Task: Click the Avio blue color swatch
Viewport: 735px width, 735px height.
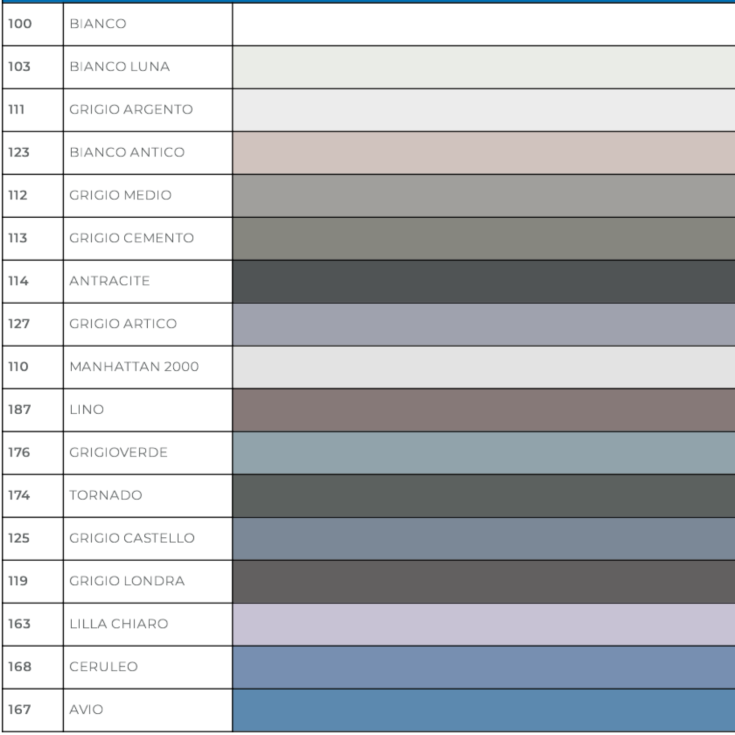Action: 483,710
